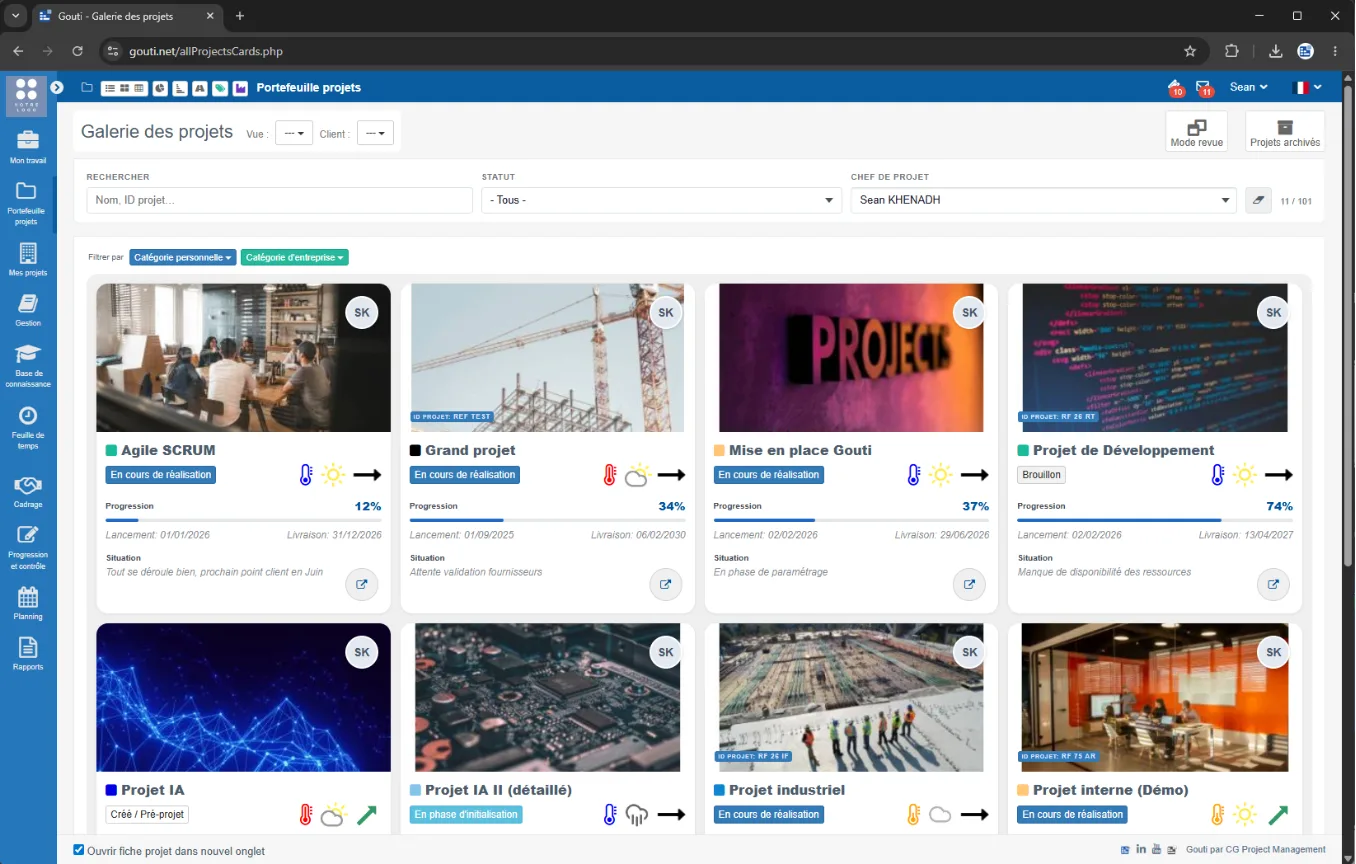Image resolution: width=1356 pixels, height=864 pixels.
Task: Click the green tag icon in toolbar
Action: coord(220,88)
